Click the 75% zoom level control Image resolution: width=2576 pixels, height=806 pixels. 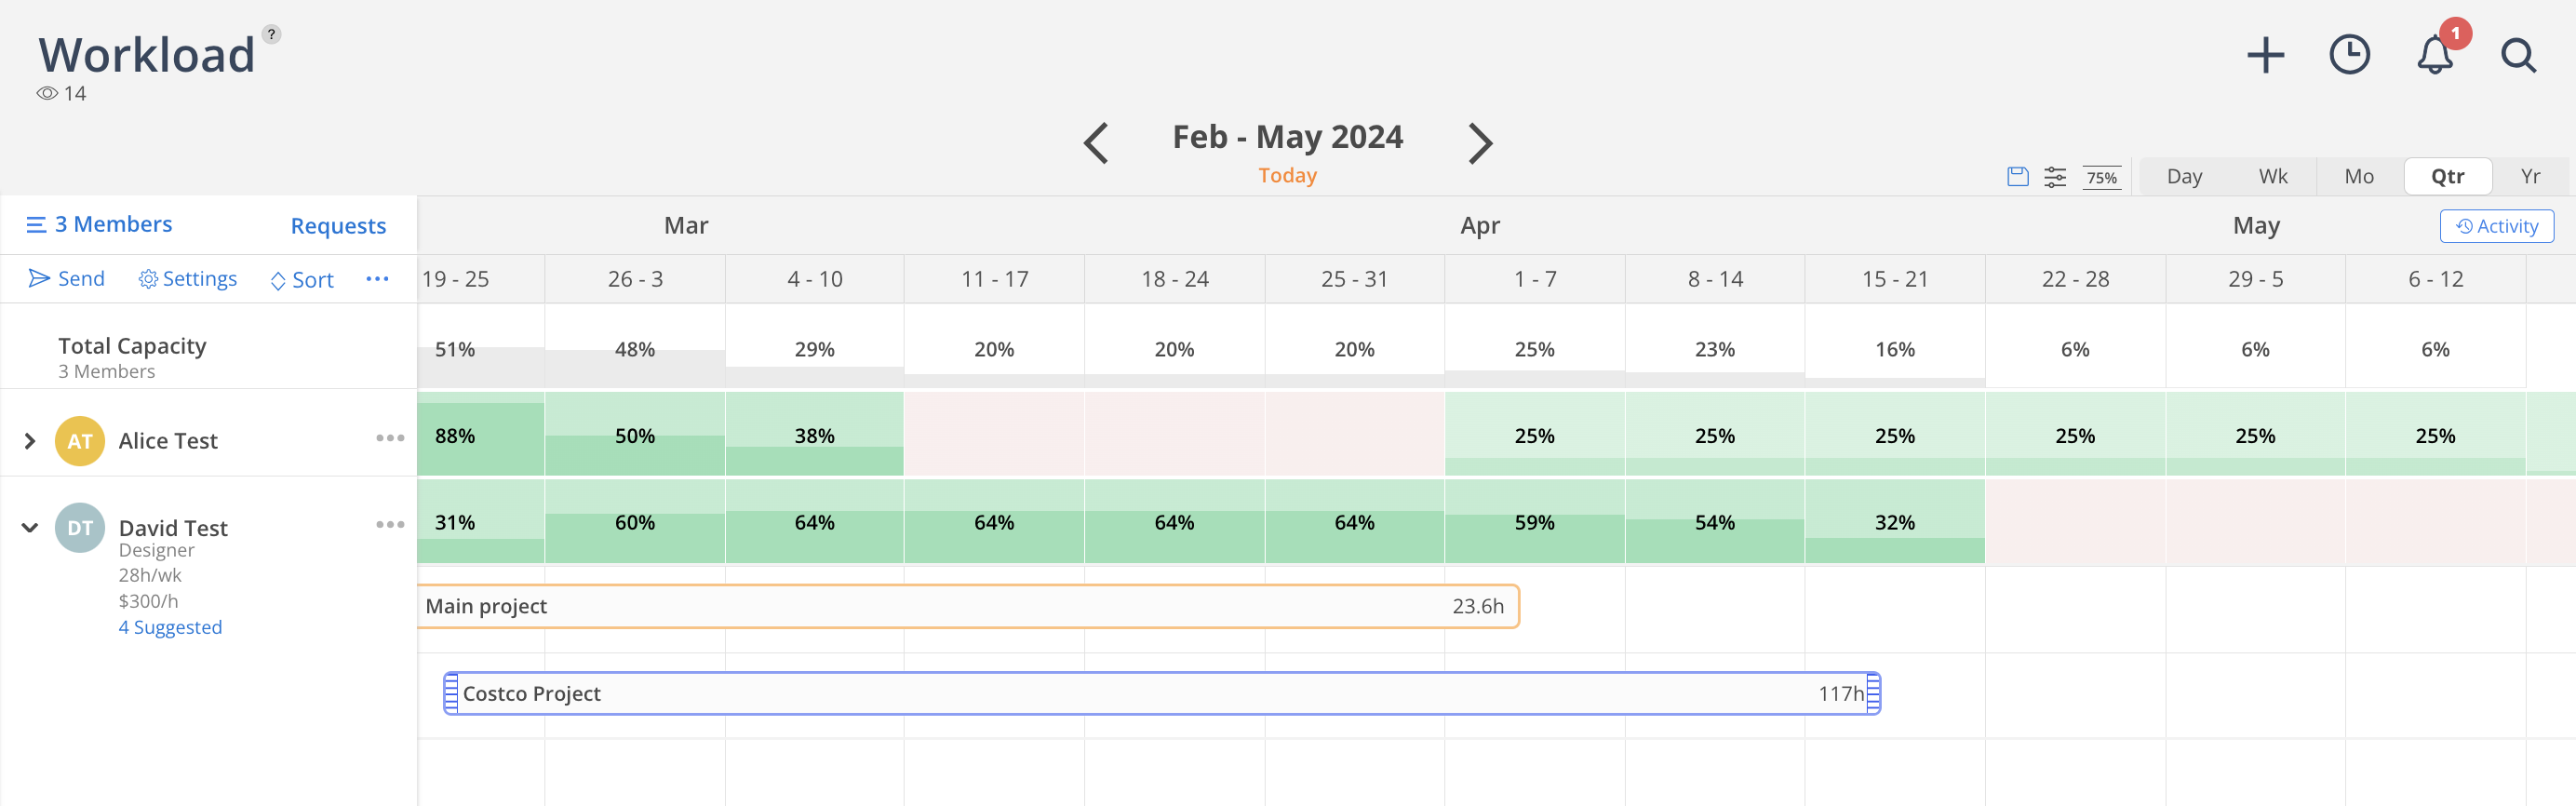coord(2102,177)
